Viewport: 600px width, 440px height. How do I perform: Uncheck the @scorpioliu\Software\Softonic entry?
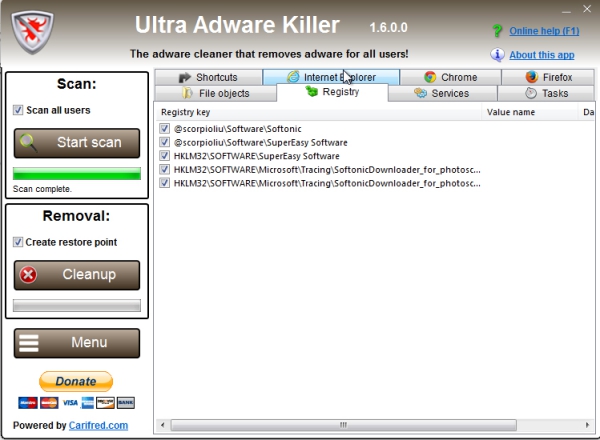coord(165,129)
